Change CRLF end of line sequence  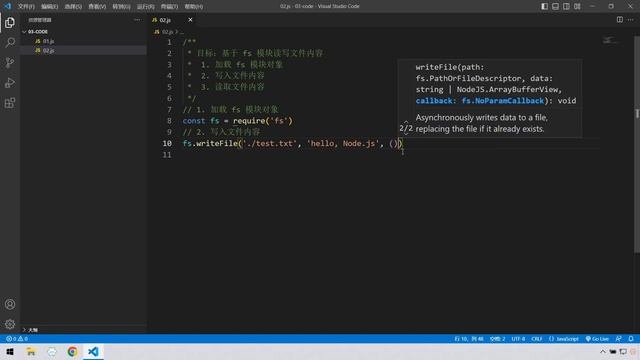coord(537,339)
